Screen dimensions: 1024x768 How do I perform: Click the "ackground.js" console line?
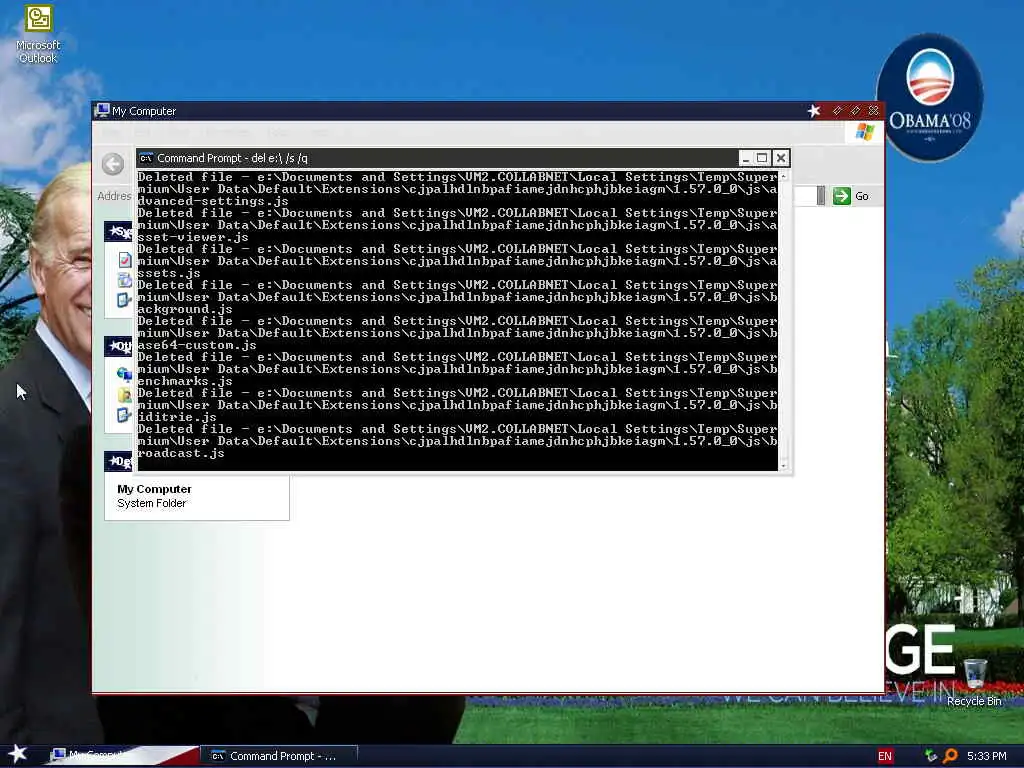185,309
